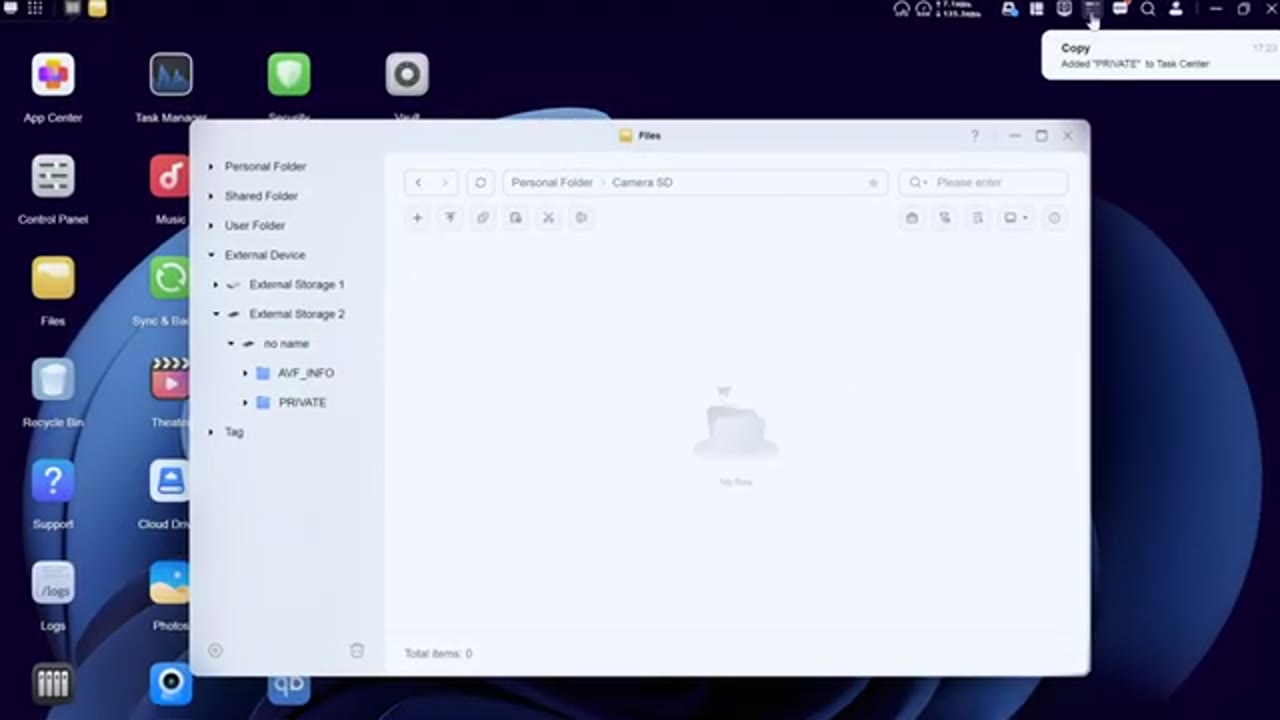Open the App Center desktop icon
The height and width of the screenshot is (720, 1280).
[x=53, y=75]
